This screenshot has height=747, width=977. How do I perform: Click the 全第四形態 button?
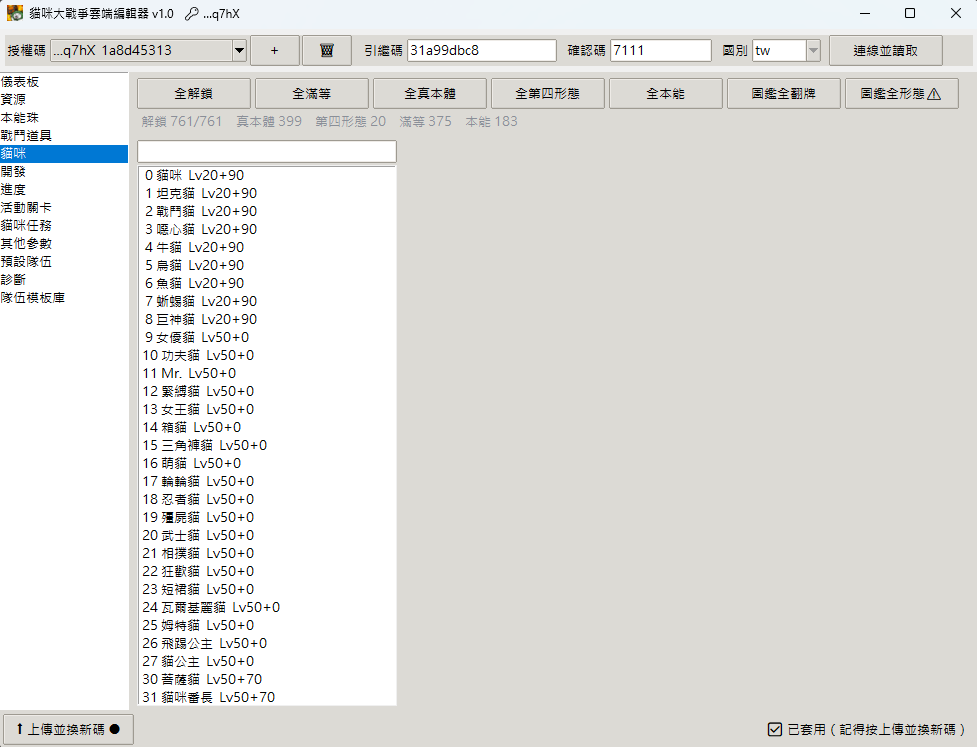coord(548,93)
